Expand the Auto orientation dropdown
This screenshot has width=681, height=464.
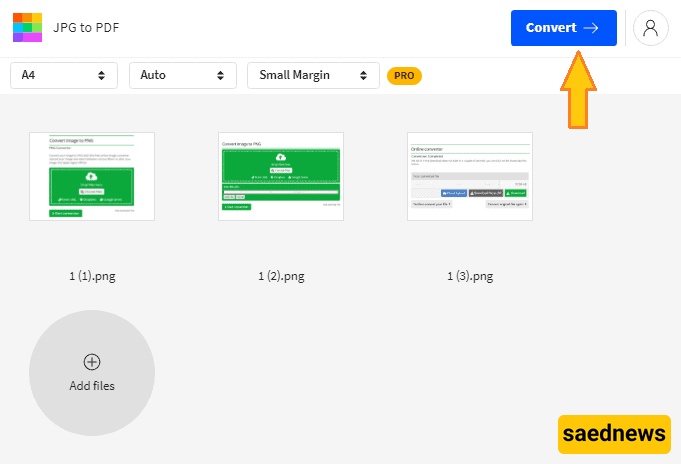(182, 75)
